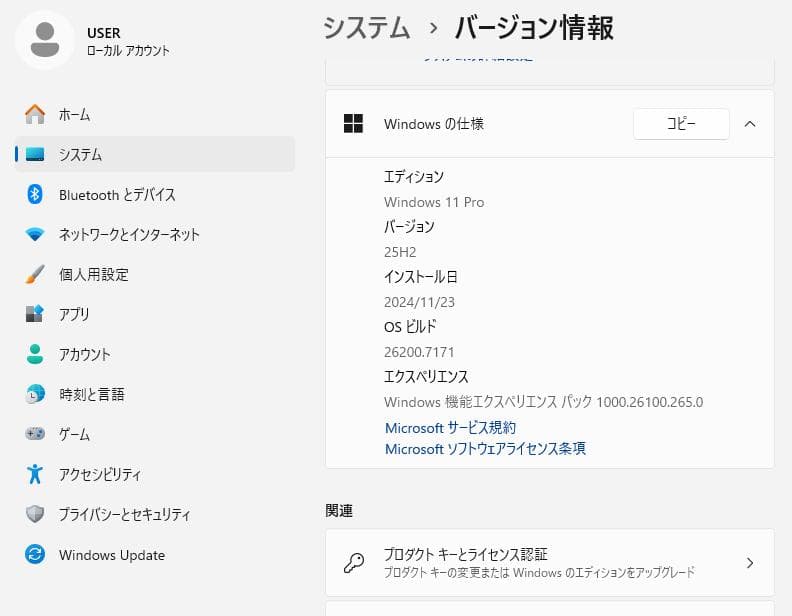Click the game controller icon
The image size is (792, 616).
point(35,434)
